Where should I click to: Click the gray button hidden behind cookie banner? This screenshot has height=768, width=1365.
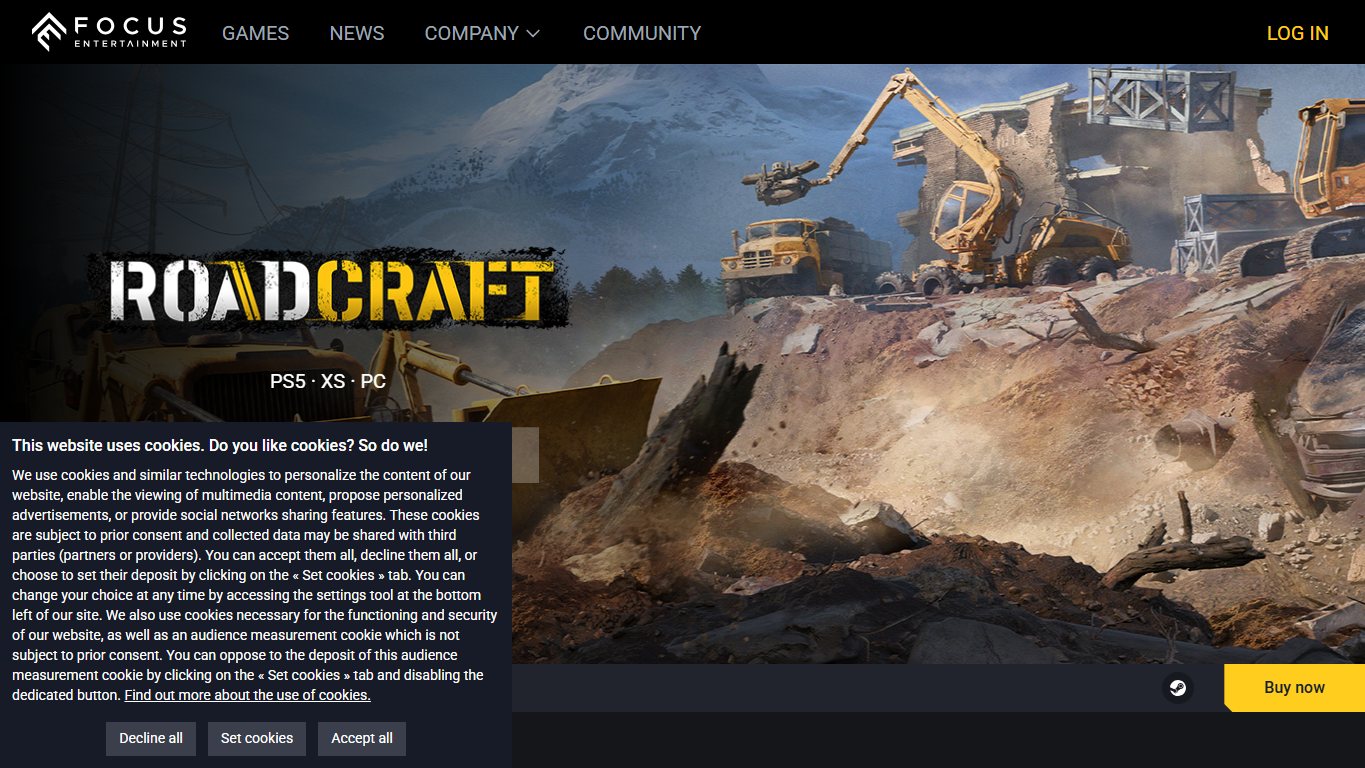point(525,455)
